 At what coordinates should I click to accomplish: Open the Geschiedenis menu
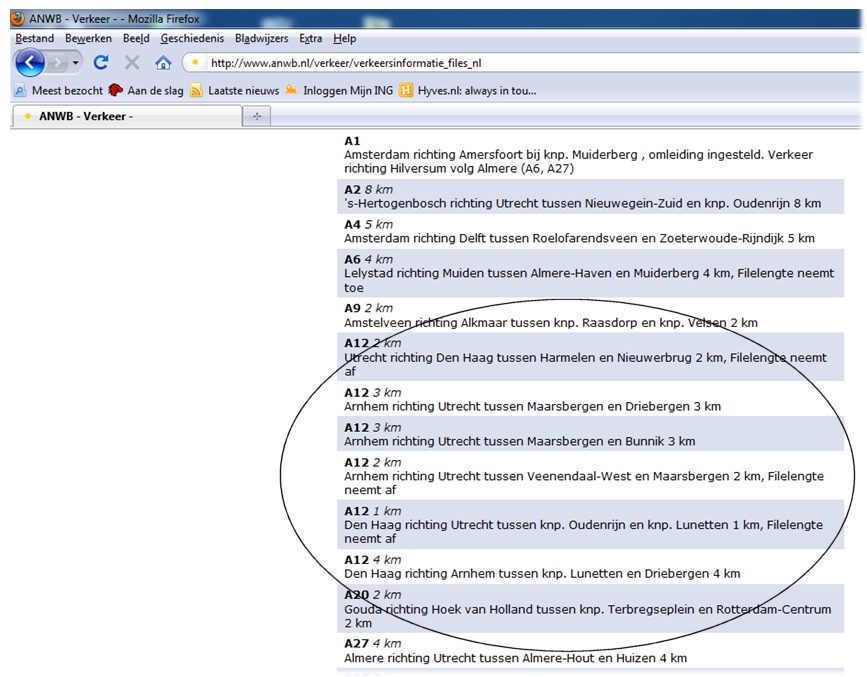(x=192, y=38)
